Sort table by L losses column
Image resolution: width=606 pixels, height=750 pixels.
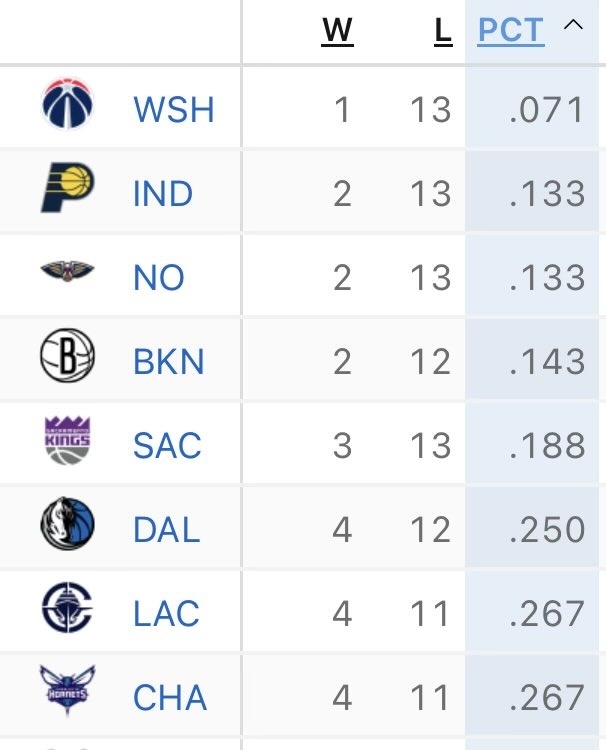coord(442,31)
